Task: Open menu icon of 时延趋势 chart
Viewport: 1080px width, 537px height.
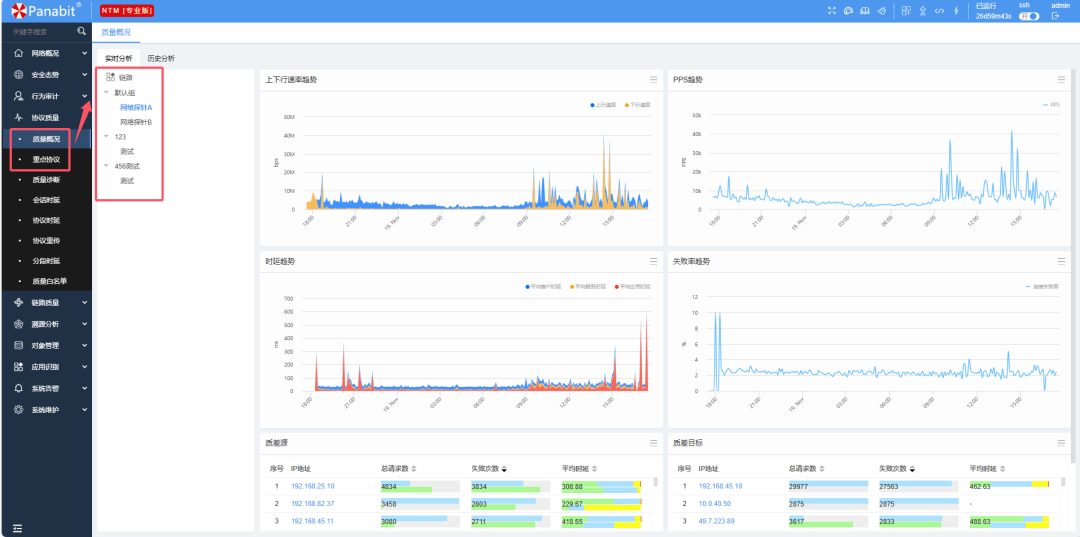Action: 653,261
